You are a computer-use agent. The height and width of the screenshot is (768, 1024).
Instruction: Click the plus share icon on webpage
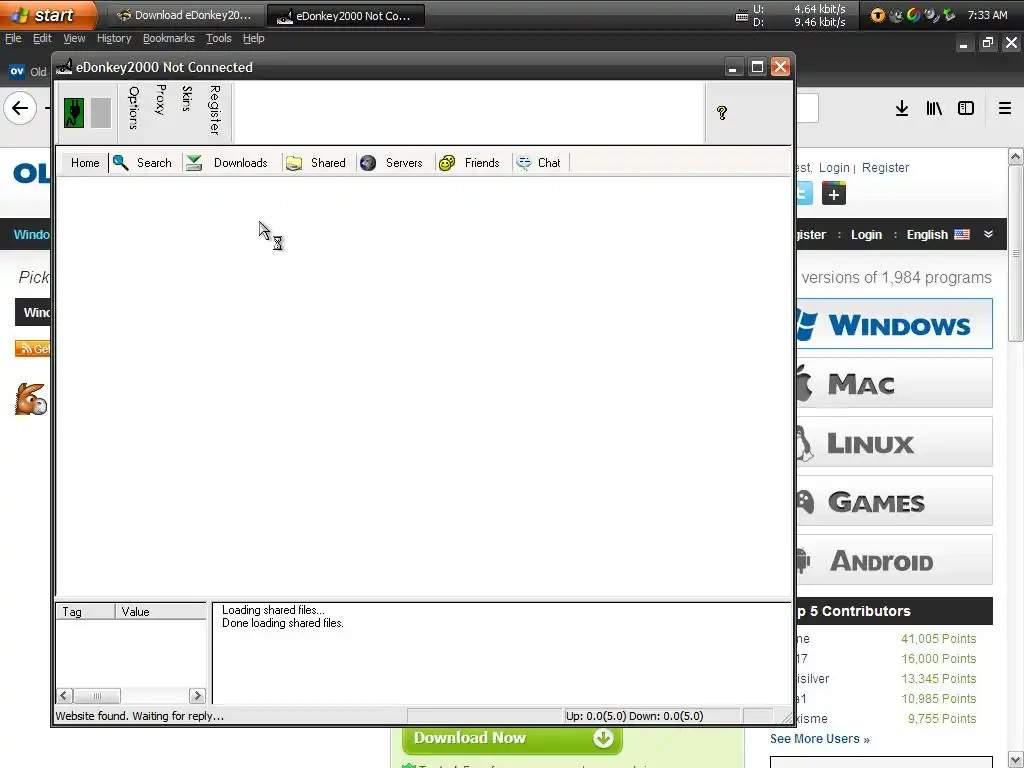833,193
